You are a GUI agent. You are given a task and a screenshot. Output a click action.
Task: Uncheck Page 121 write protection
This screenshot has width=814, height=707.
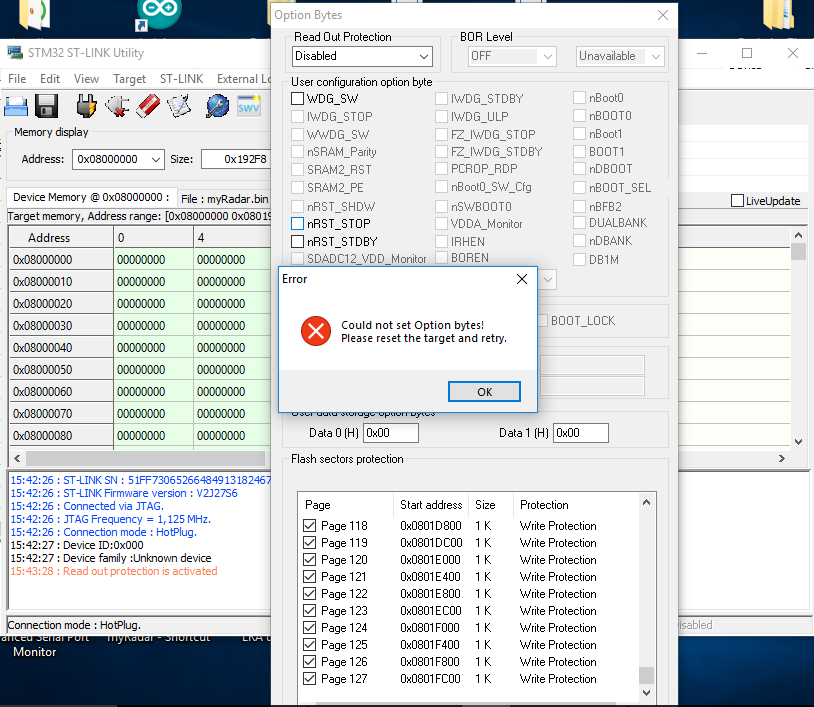tap(309, 576)
